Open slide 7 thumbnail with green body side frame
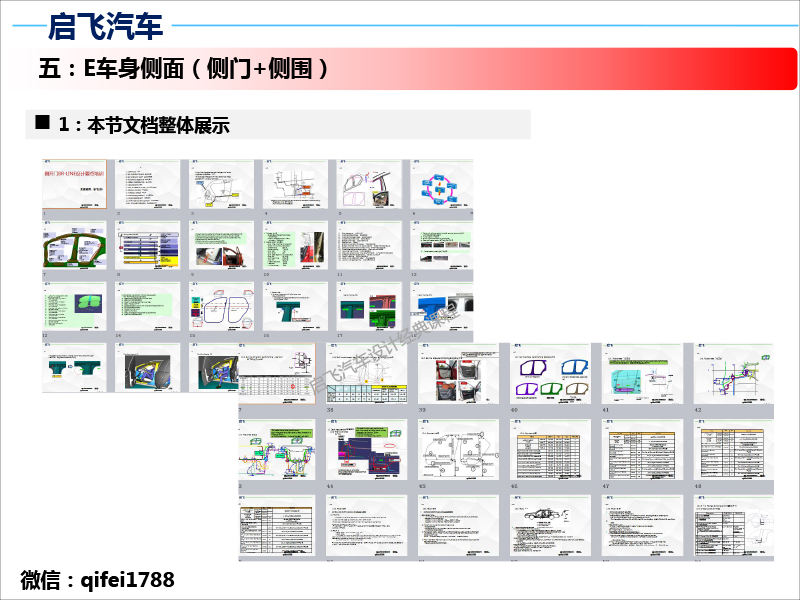 (x=74, y=245)
